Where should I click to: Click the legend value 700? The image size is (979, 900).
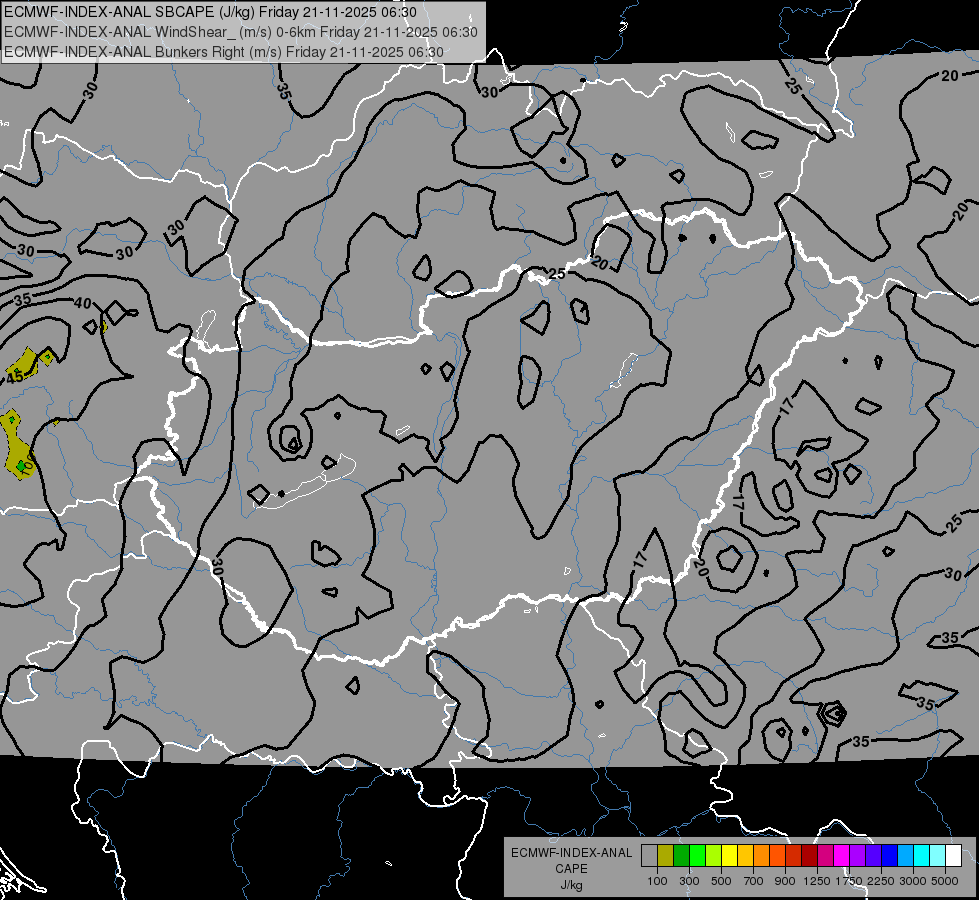tap(754, 881)
